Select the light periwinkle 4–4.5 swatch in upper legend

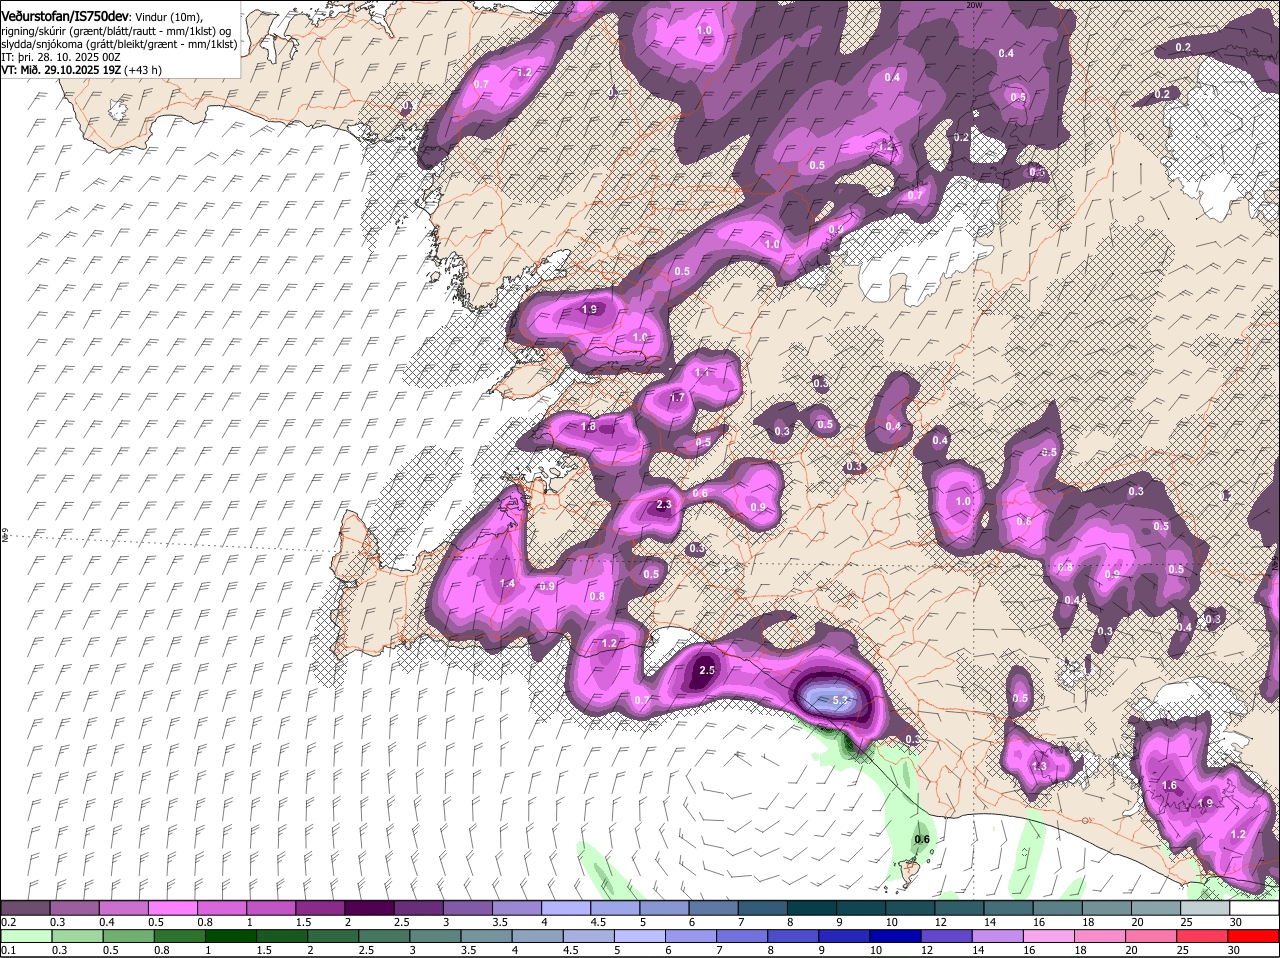point(566,907)
